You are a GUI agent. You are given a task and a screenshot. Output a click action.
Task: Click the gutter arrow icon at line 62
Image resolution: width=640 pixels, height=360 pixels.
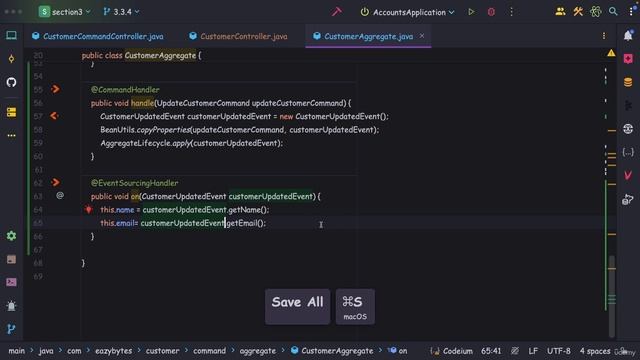pos(56,182)
